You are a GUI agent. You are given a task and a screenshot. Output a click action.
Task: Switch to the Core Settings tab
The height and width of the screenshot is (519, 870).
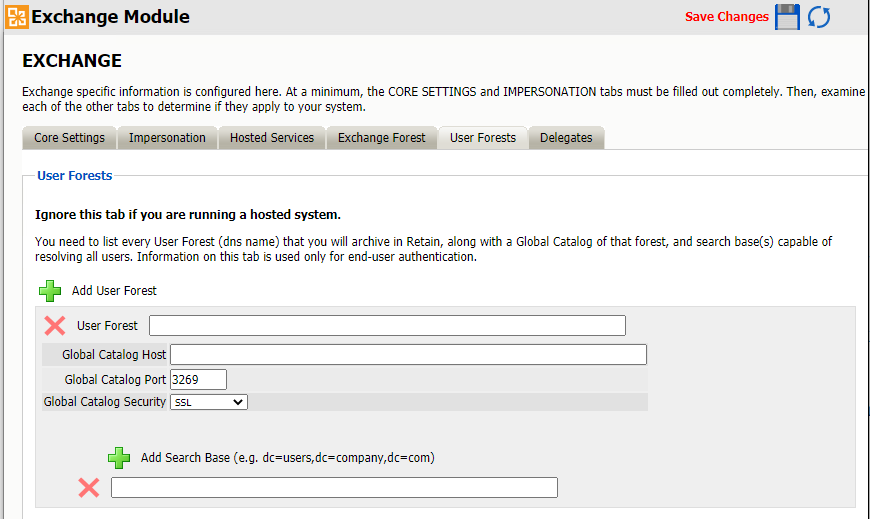[x=69, y=138]
